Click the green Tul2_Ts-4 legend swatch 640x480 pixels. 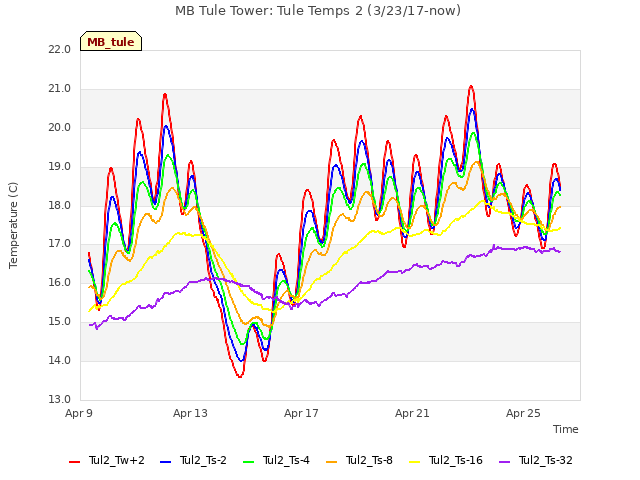coord(248,462)
